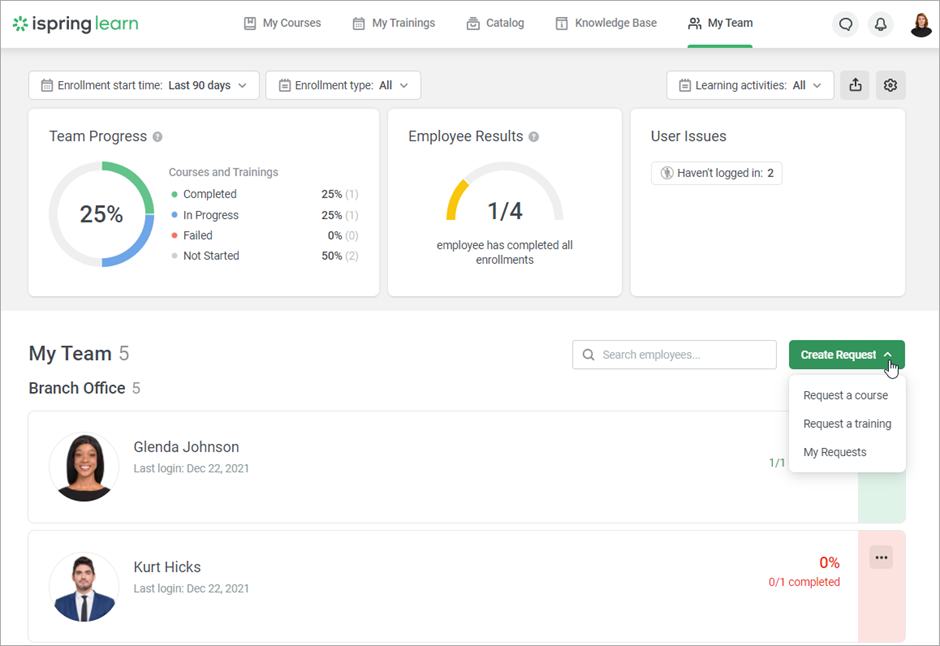Click the Team Progress help icon
This screenshot has width=940, height=646.
click(158, 137)
